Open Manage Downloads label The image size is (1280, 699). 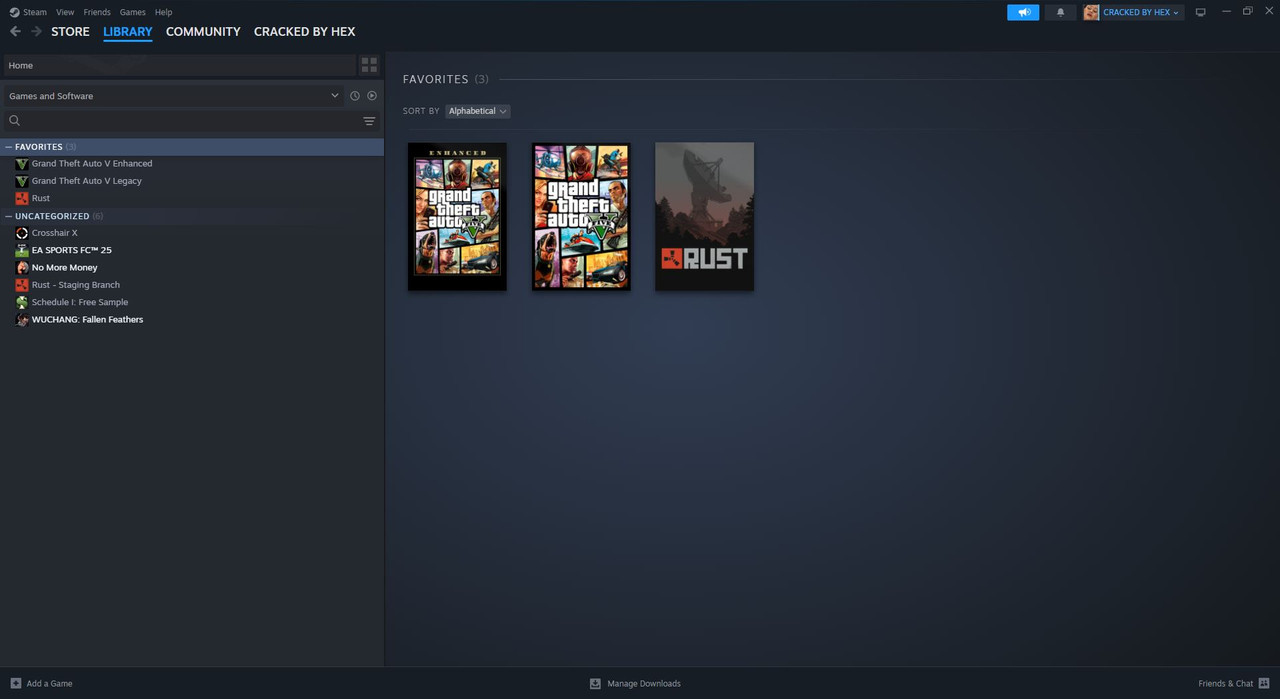644,684
